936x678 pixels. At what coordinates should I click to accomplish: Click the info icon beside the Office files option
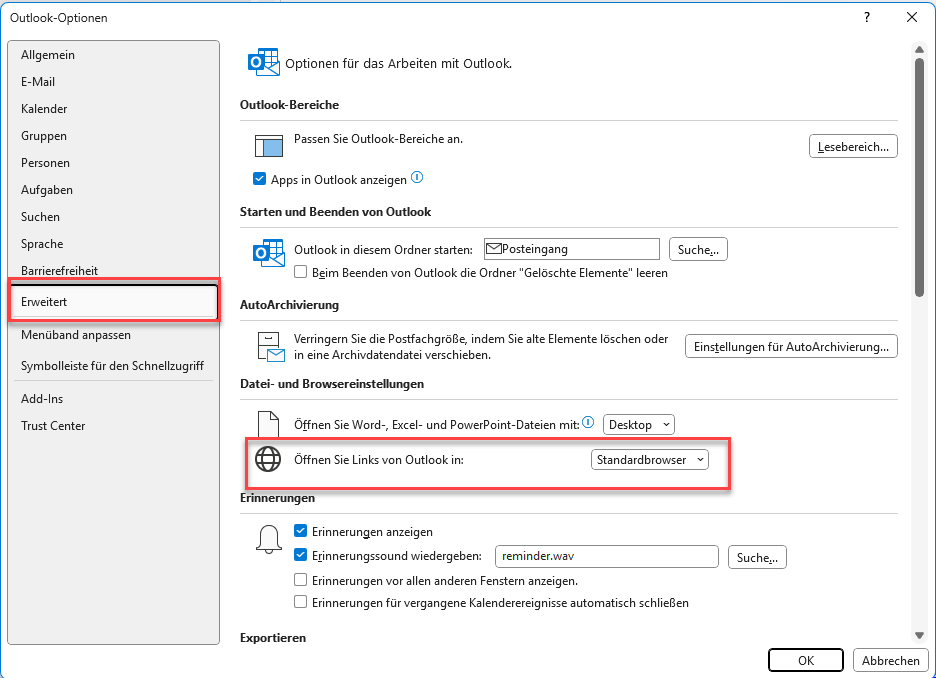pyautogui.click(x=588, y=423)
